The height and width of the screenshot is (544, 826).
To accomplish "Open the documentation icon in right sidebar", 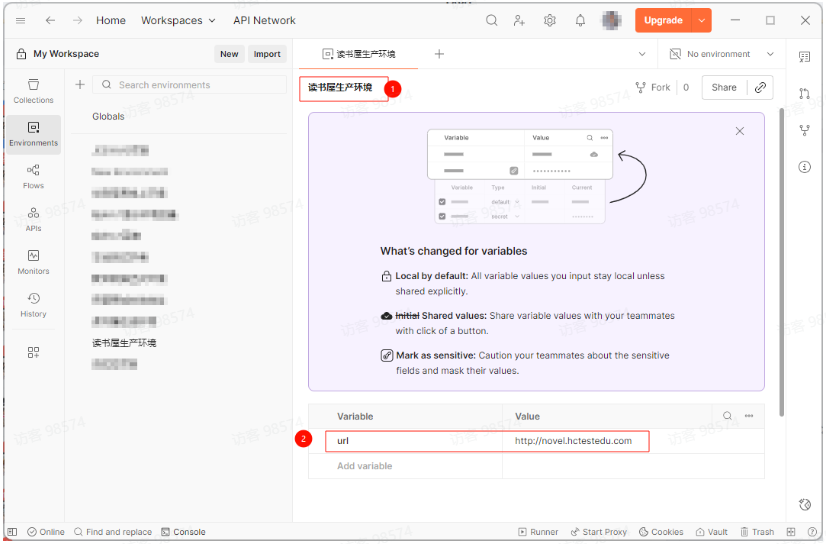I will 804,57.
